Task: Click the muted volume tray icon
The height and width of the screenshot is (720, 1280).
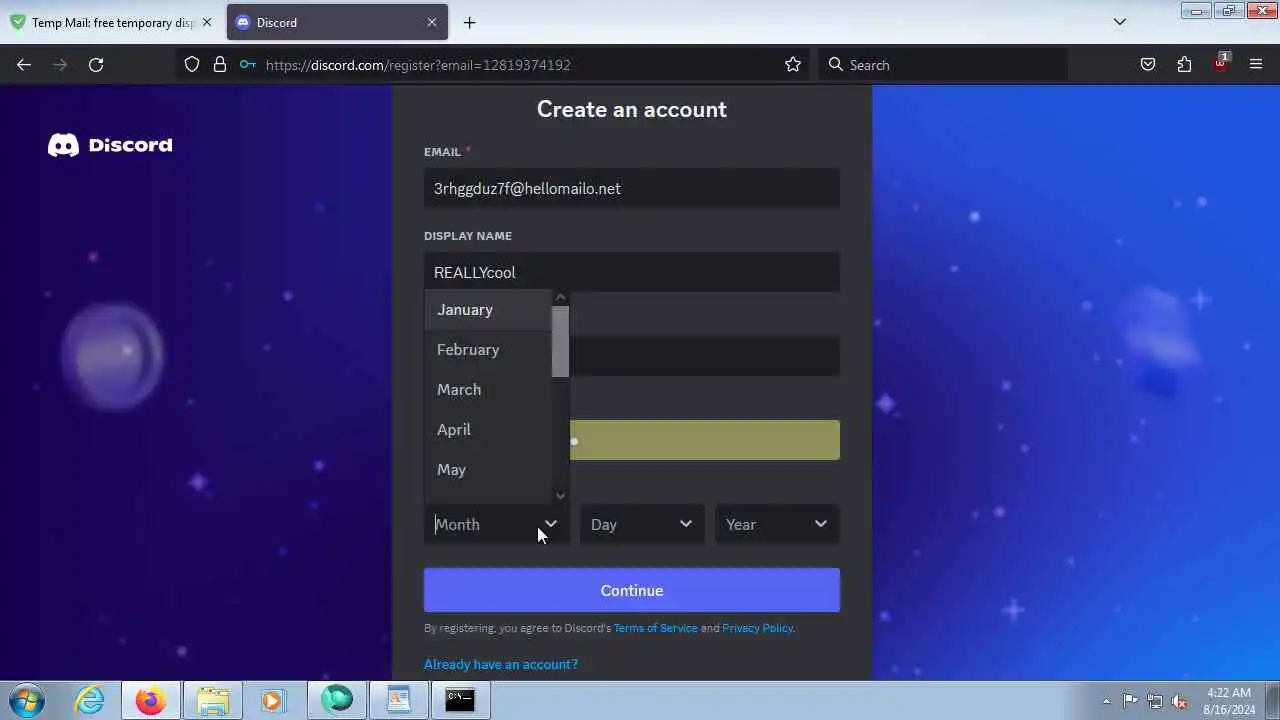Action: coord(1180,701)
